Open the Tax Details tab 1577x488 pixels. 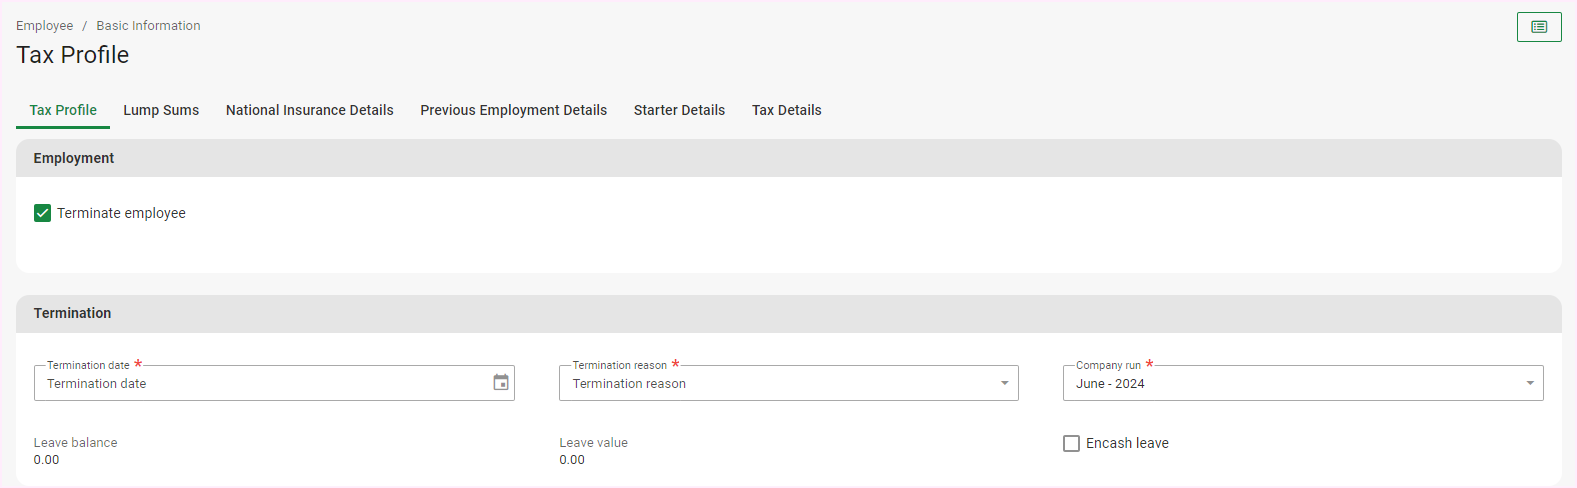tap(786, 110)
